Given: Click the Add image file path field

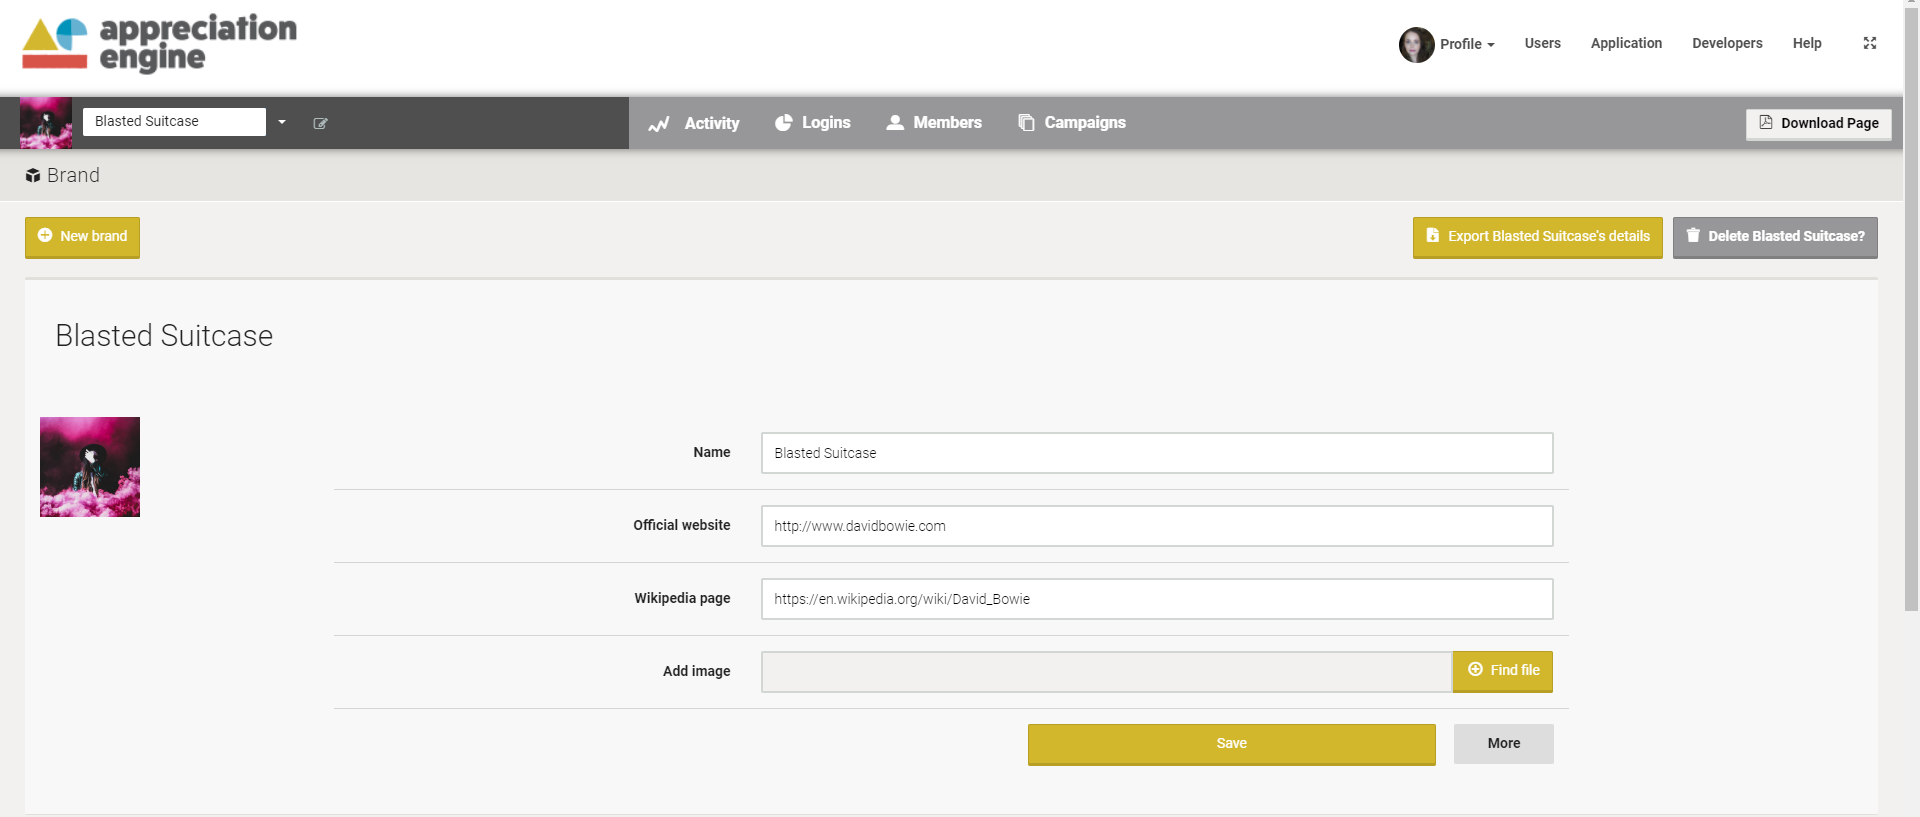Looking at the screenshot, I should [1106, 672].
